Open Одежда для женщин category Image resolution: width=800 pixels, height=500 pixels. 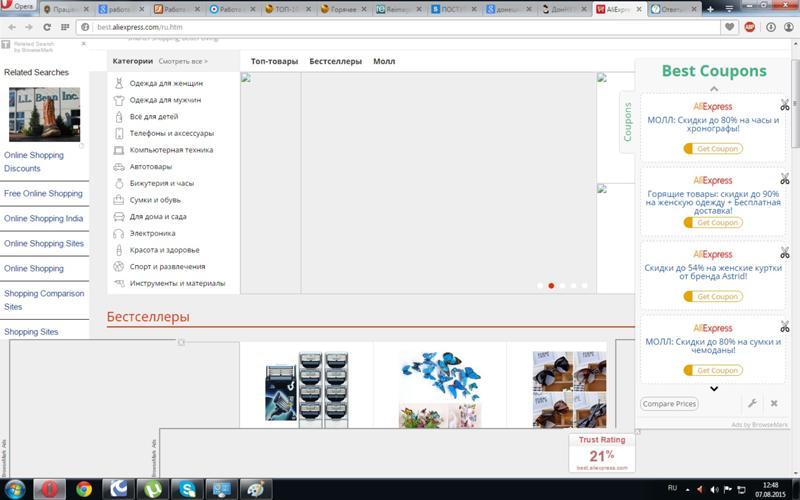[x=166, y=83]
